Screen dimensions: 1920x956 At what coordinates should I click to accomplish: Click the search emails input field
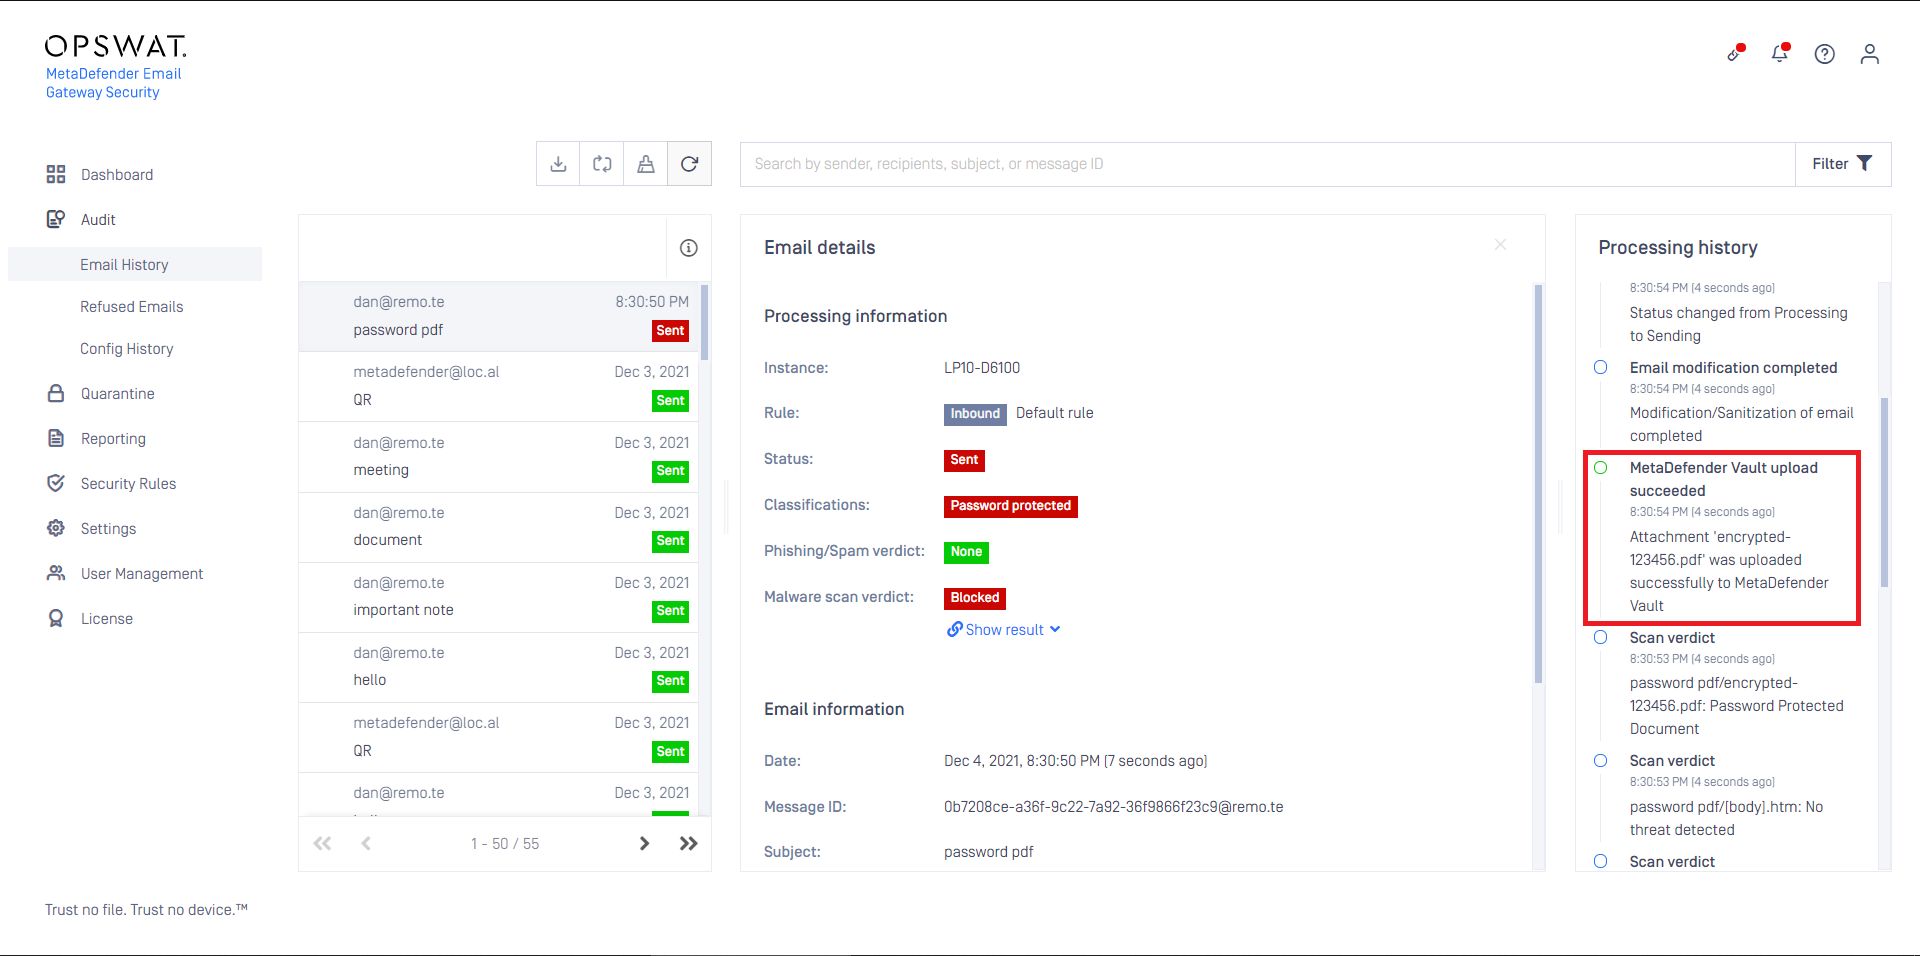point(1268,164)
